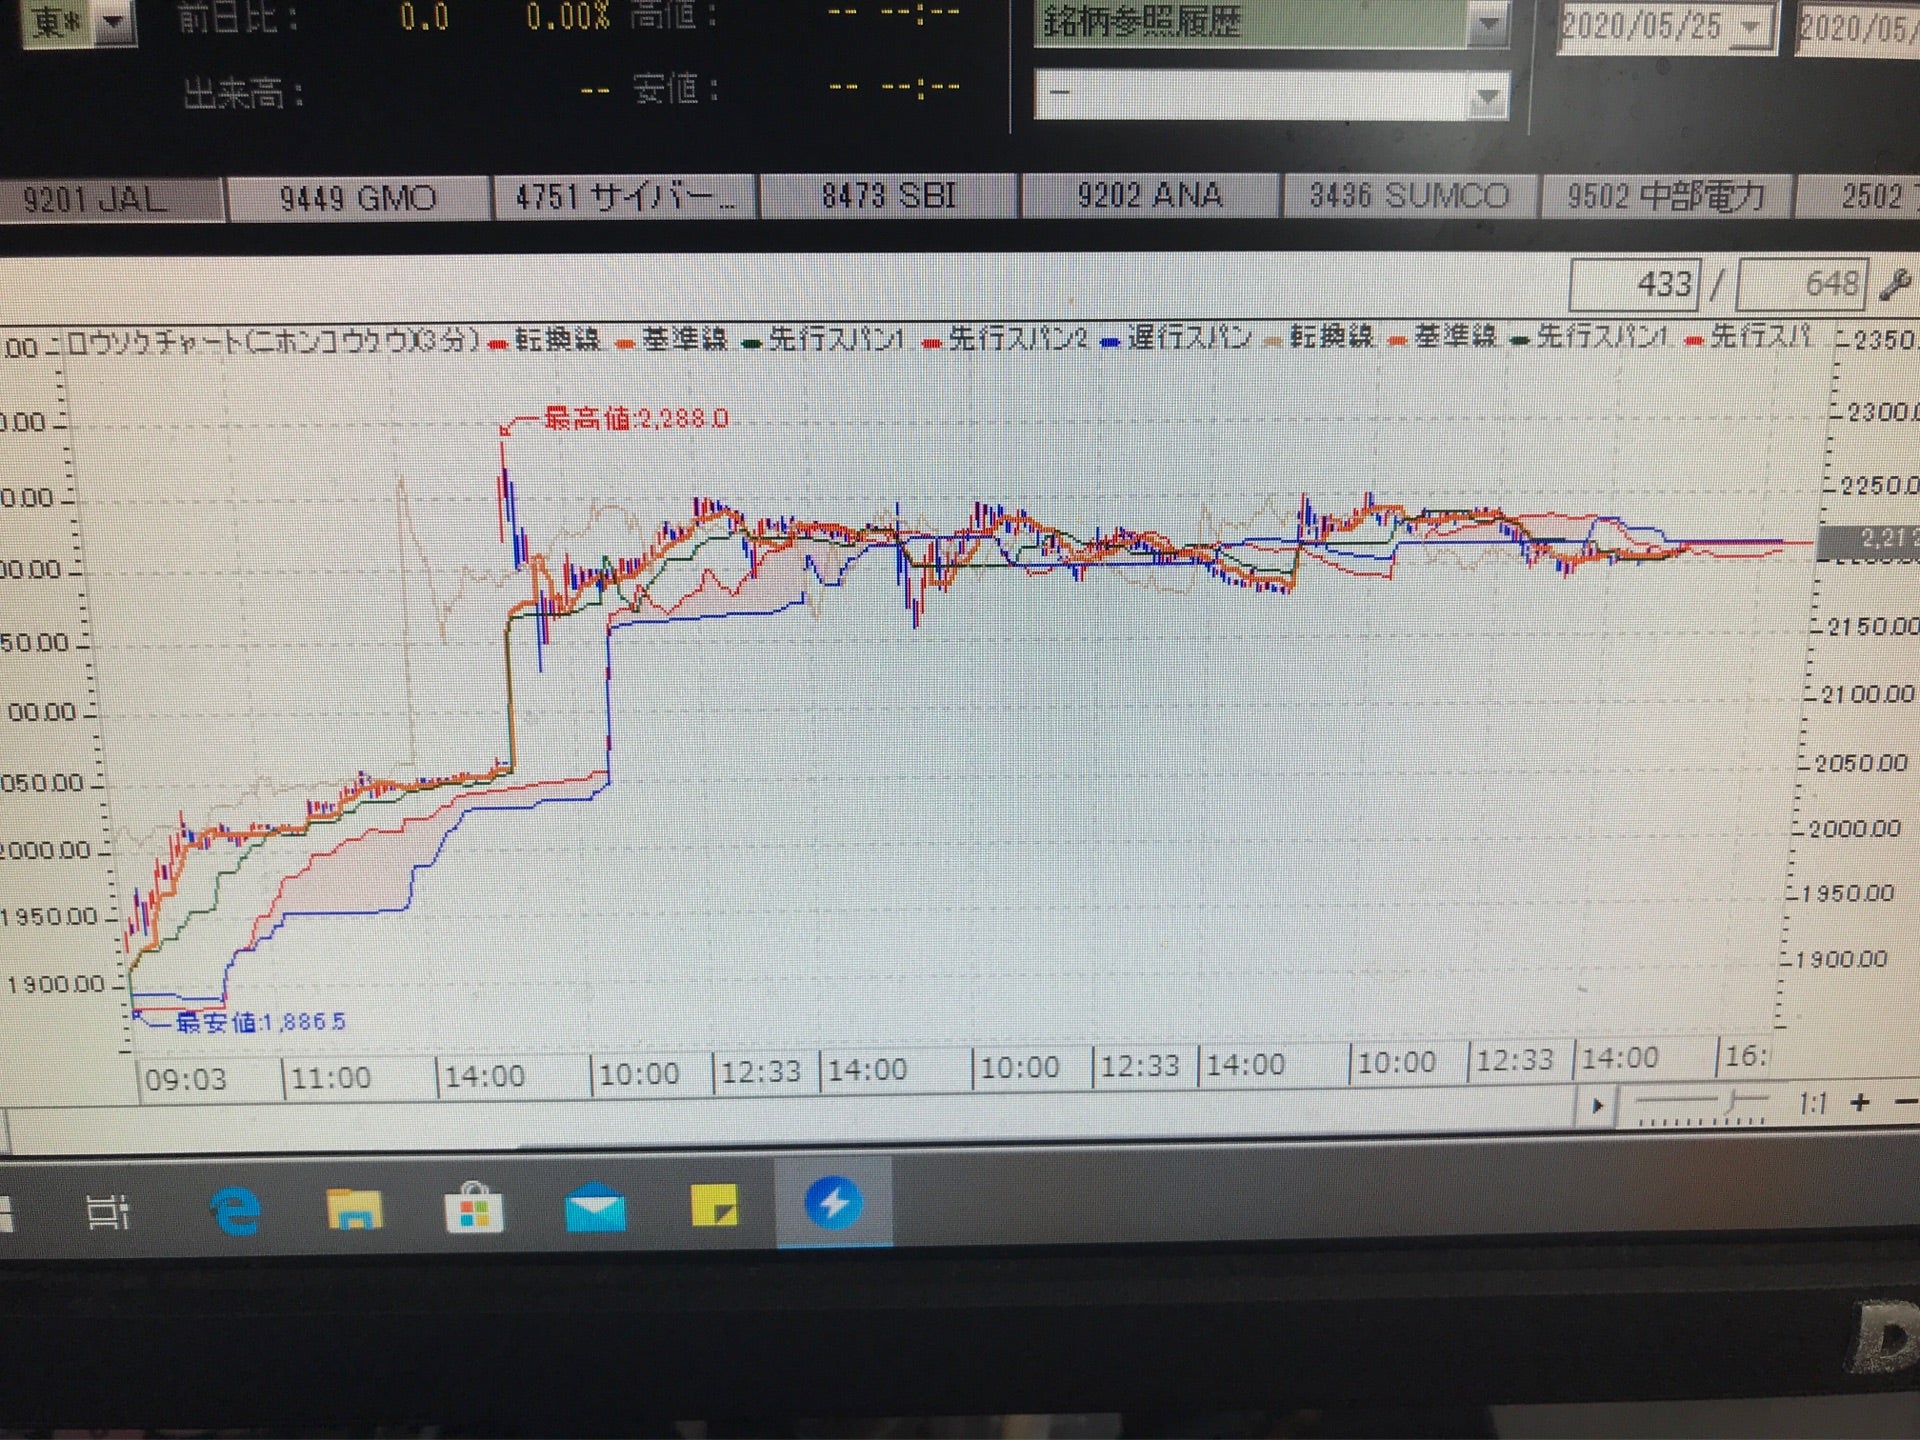Viewport: 1920px width, 1440px height.
Task: Open the Mail app from the taskbar
Action: [595, 1209]
